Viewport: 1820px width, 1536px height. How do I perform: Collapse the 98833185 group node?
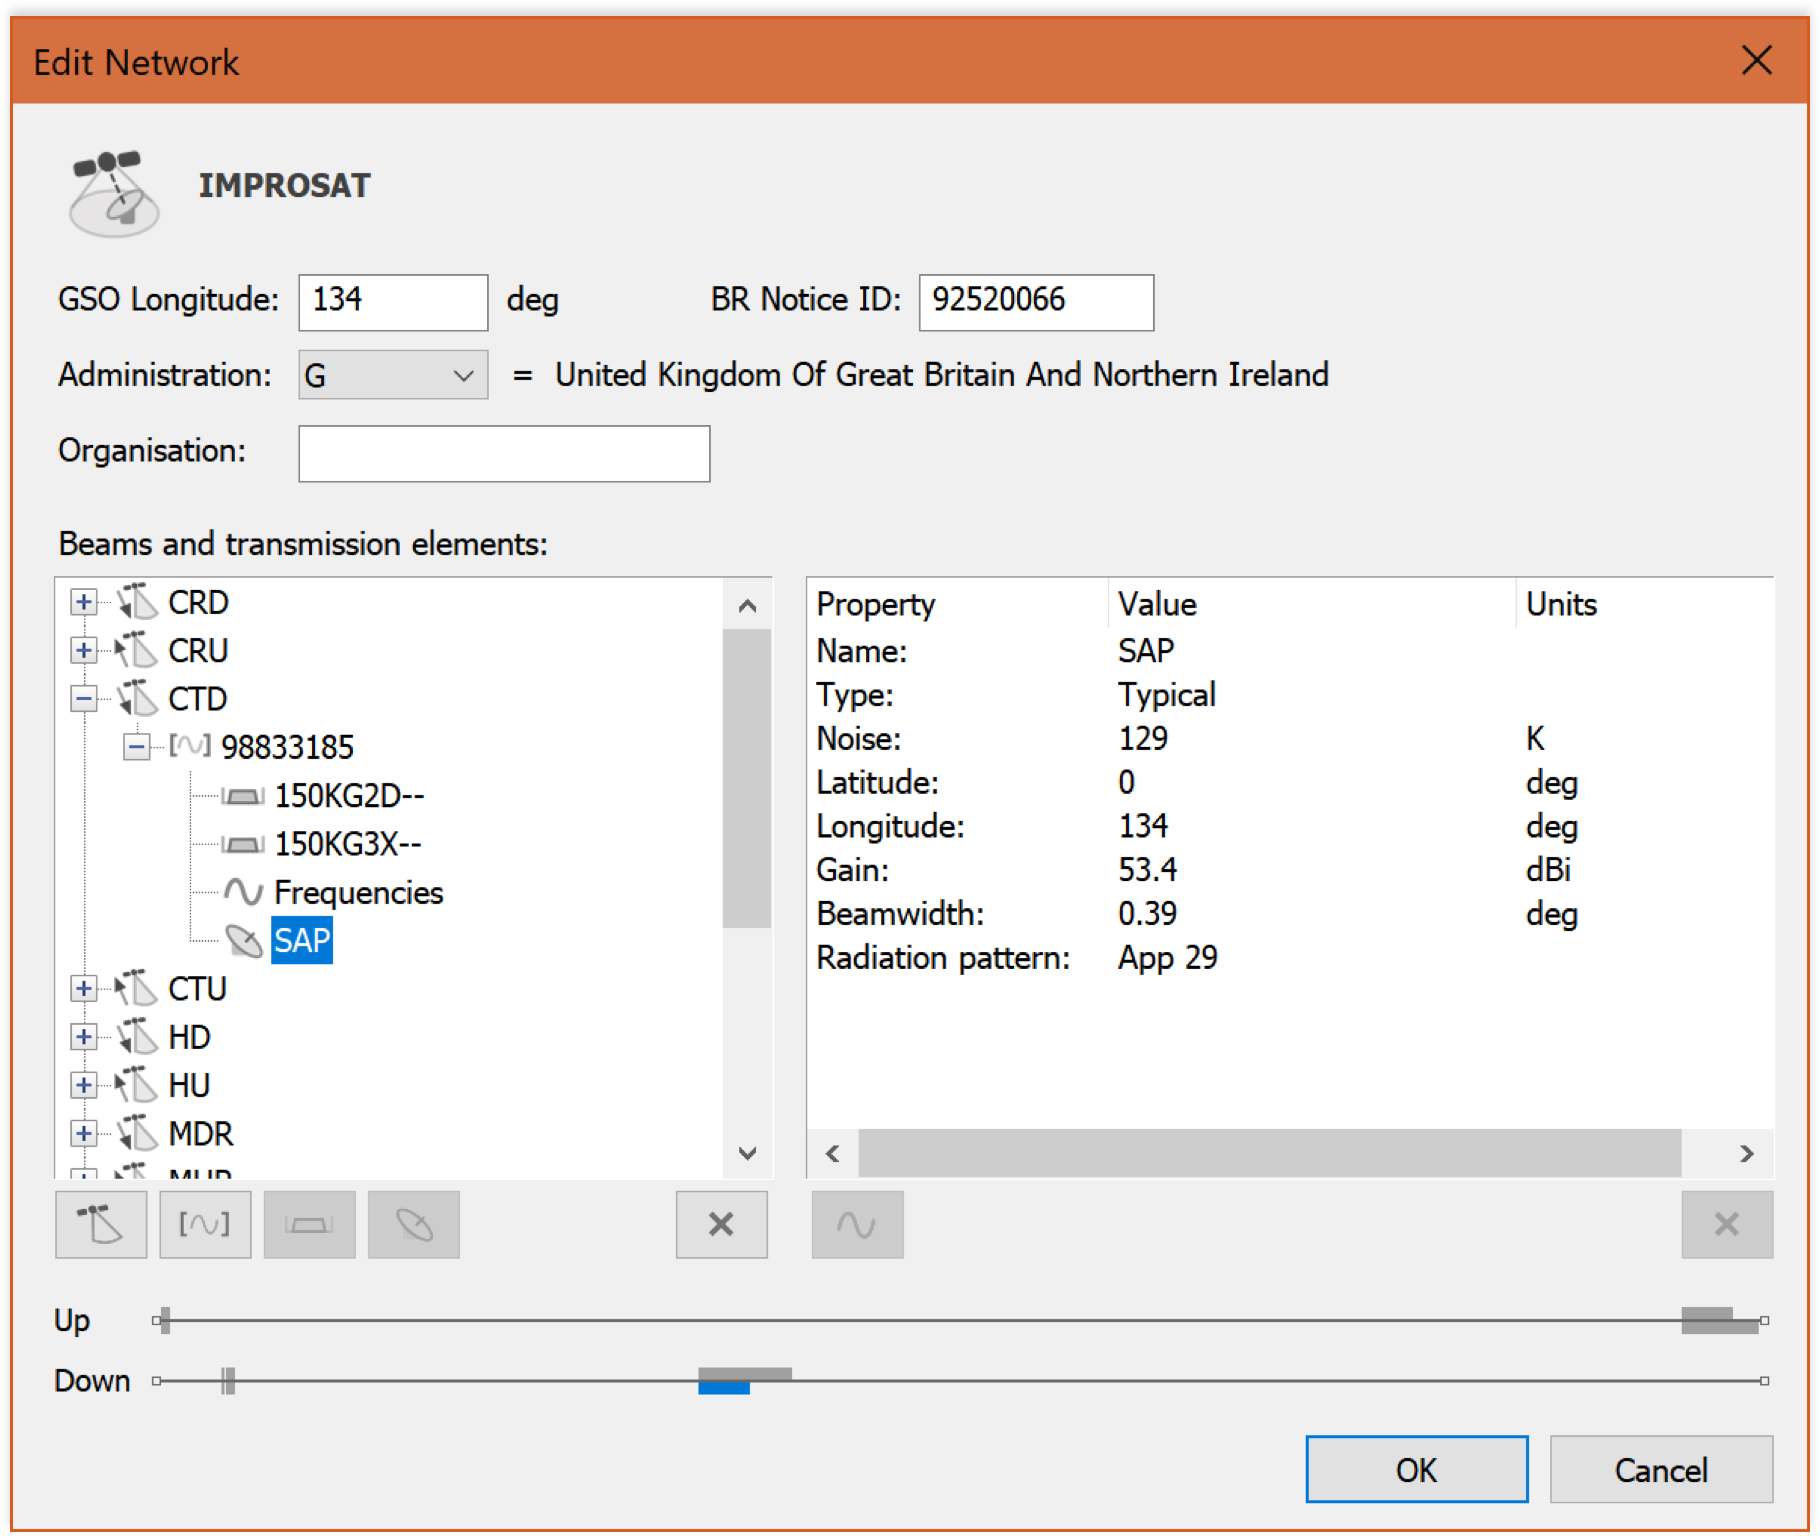[x=137, y=746]
